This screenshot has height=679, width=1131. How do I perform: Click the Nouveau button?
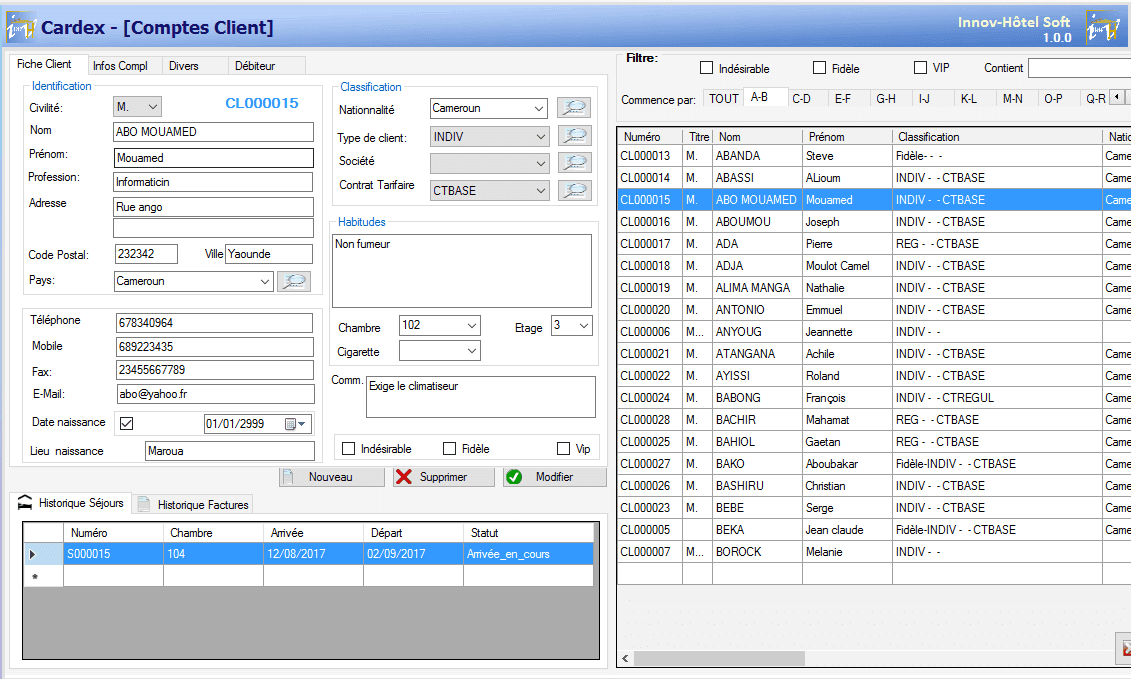coord(331,476)
